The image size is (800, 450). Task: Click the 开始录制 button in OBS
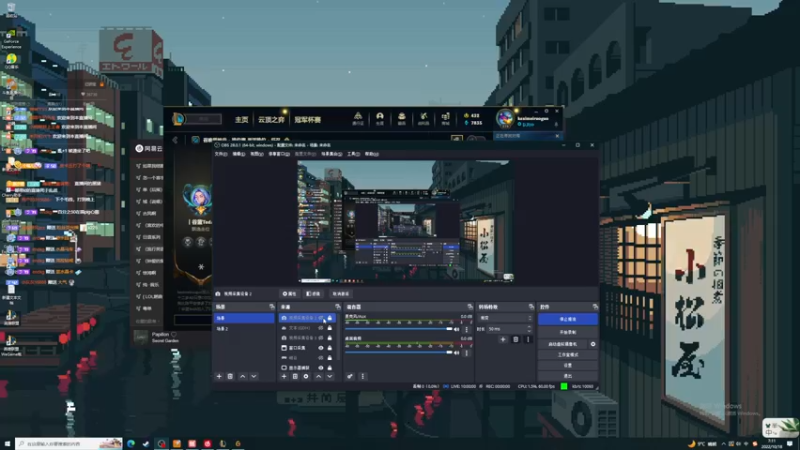coord(568,332)
